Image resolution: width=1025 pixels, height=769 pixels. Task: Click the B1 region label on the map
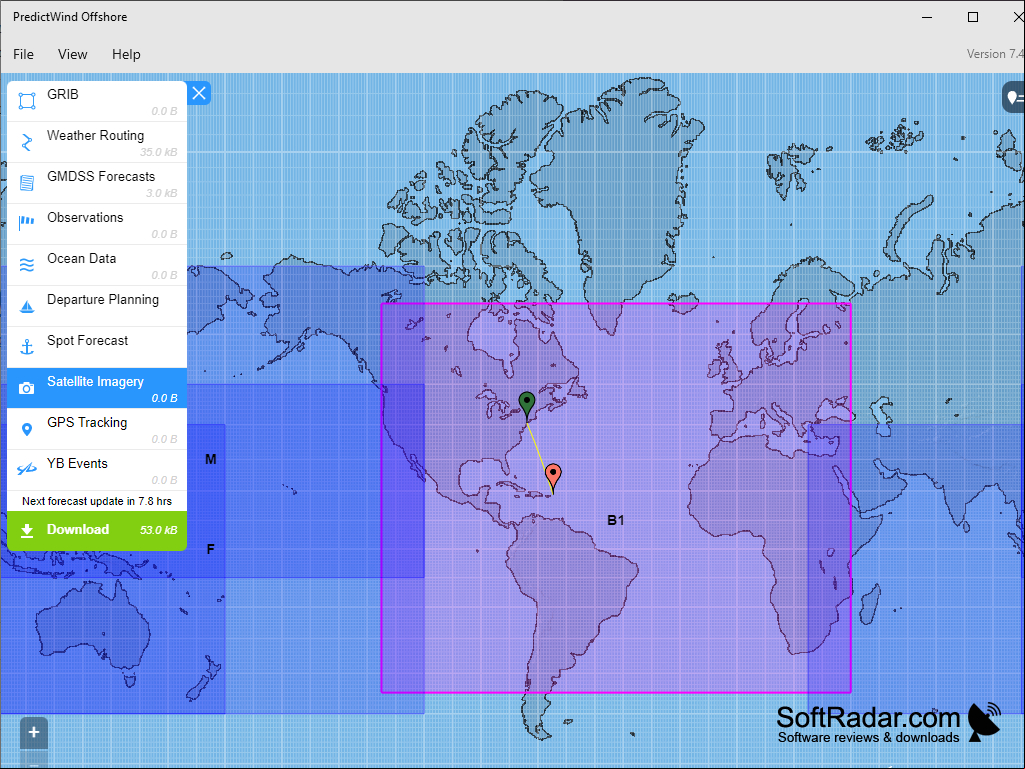[616, 521]
